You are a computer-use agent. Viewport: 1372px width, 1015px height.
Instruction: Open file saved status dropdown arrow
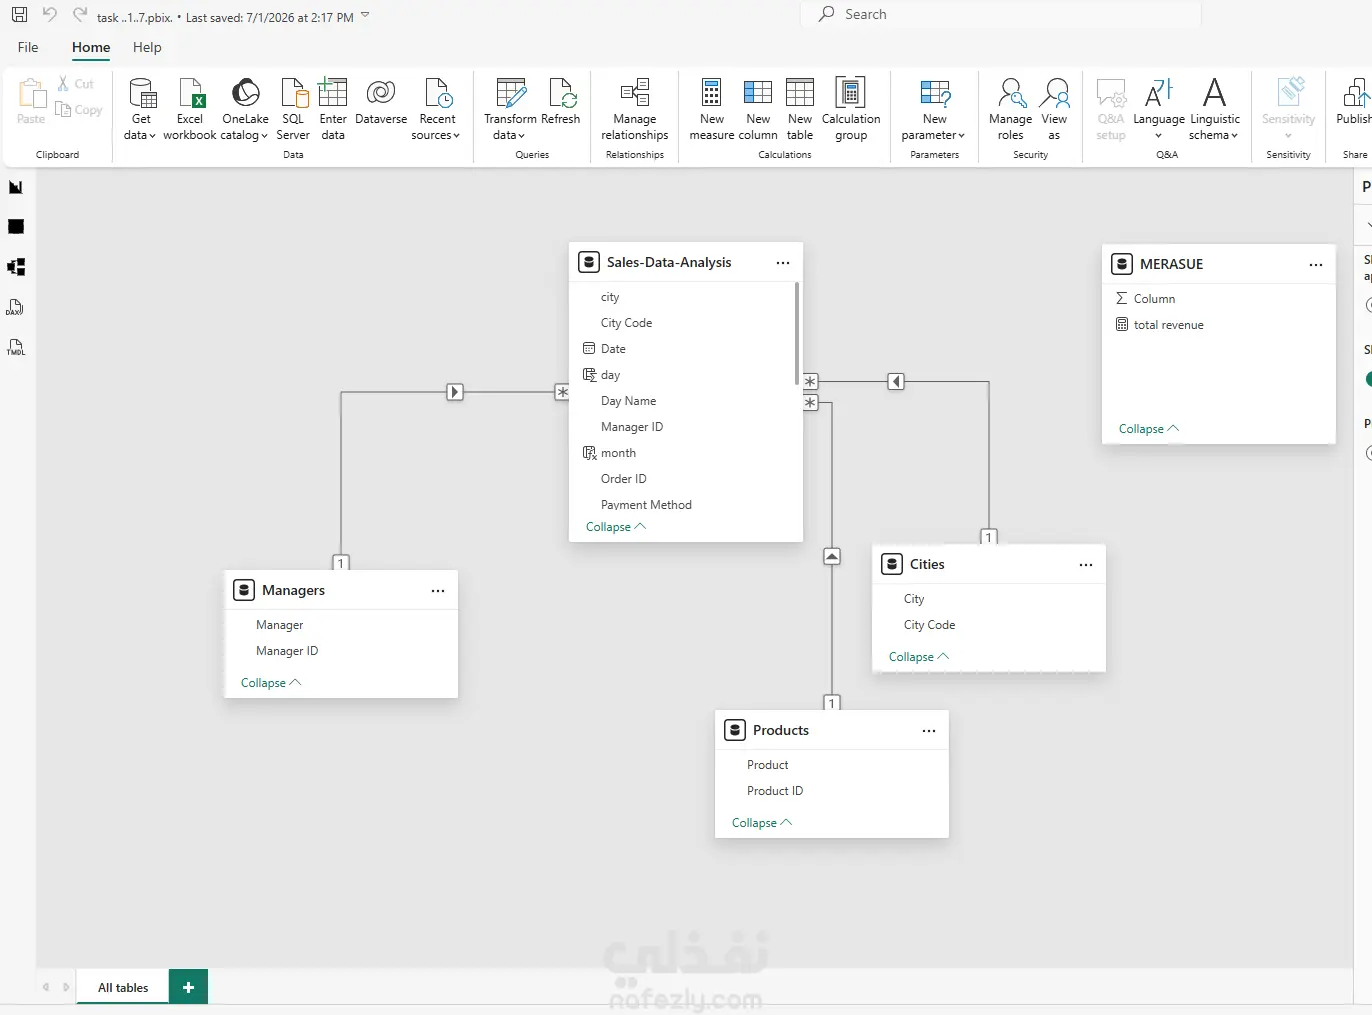click(x=365, y=15)
